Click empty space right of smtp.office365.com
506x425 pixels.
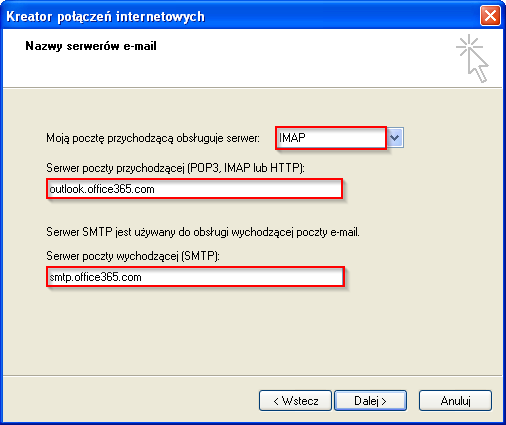[x=242, y=277]
